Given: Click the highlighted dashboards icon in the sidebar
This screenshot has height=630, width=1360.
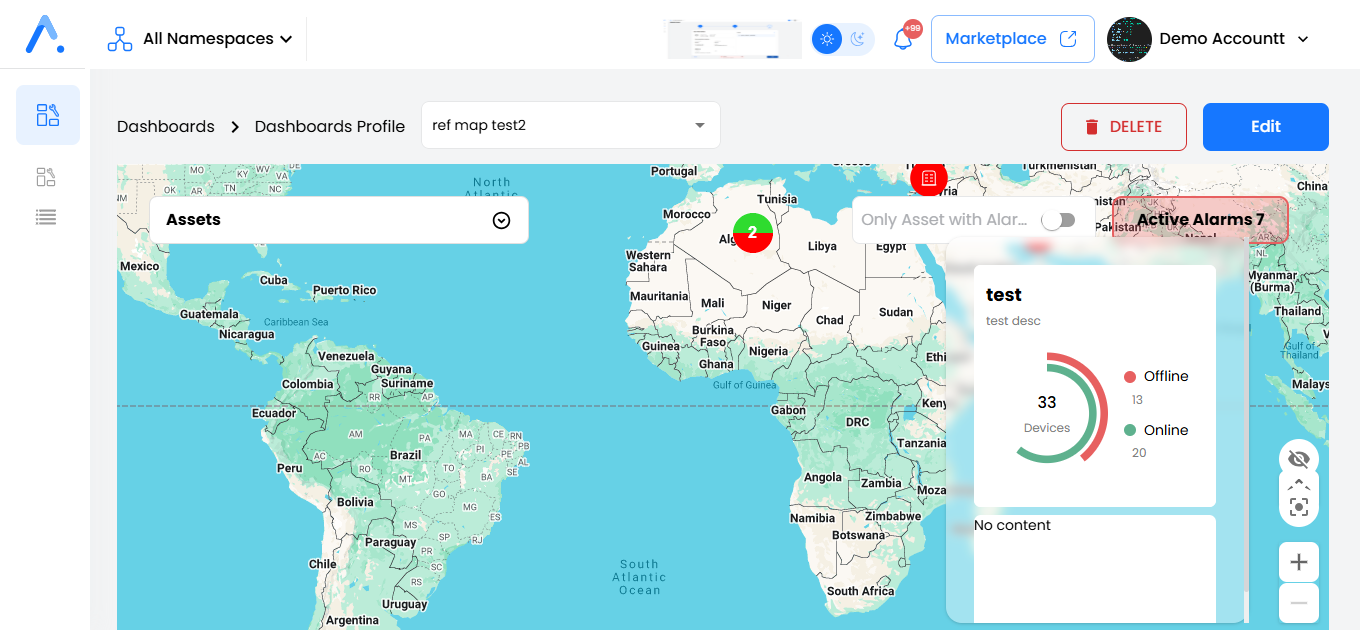Looking at the screenshot, I should pos(47,115).
